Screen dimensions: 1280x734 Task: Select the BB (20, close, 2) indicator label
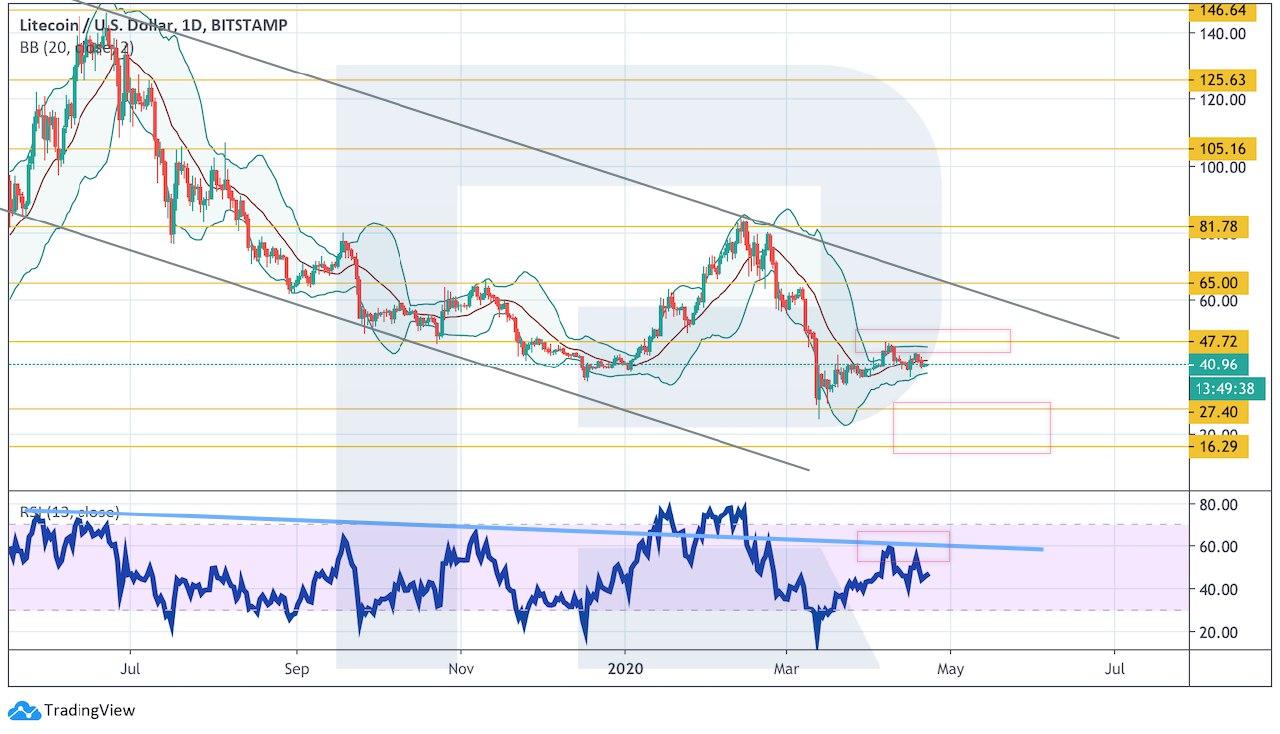tap(79, 46)
